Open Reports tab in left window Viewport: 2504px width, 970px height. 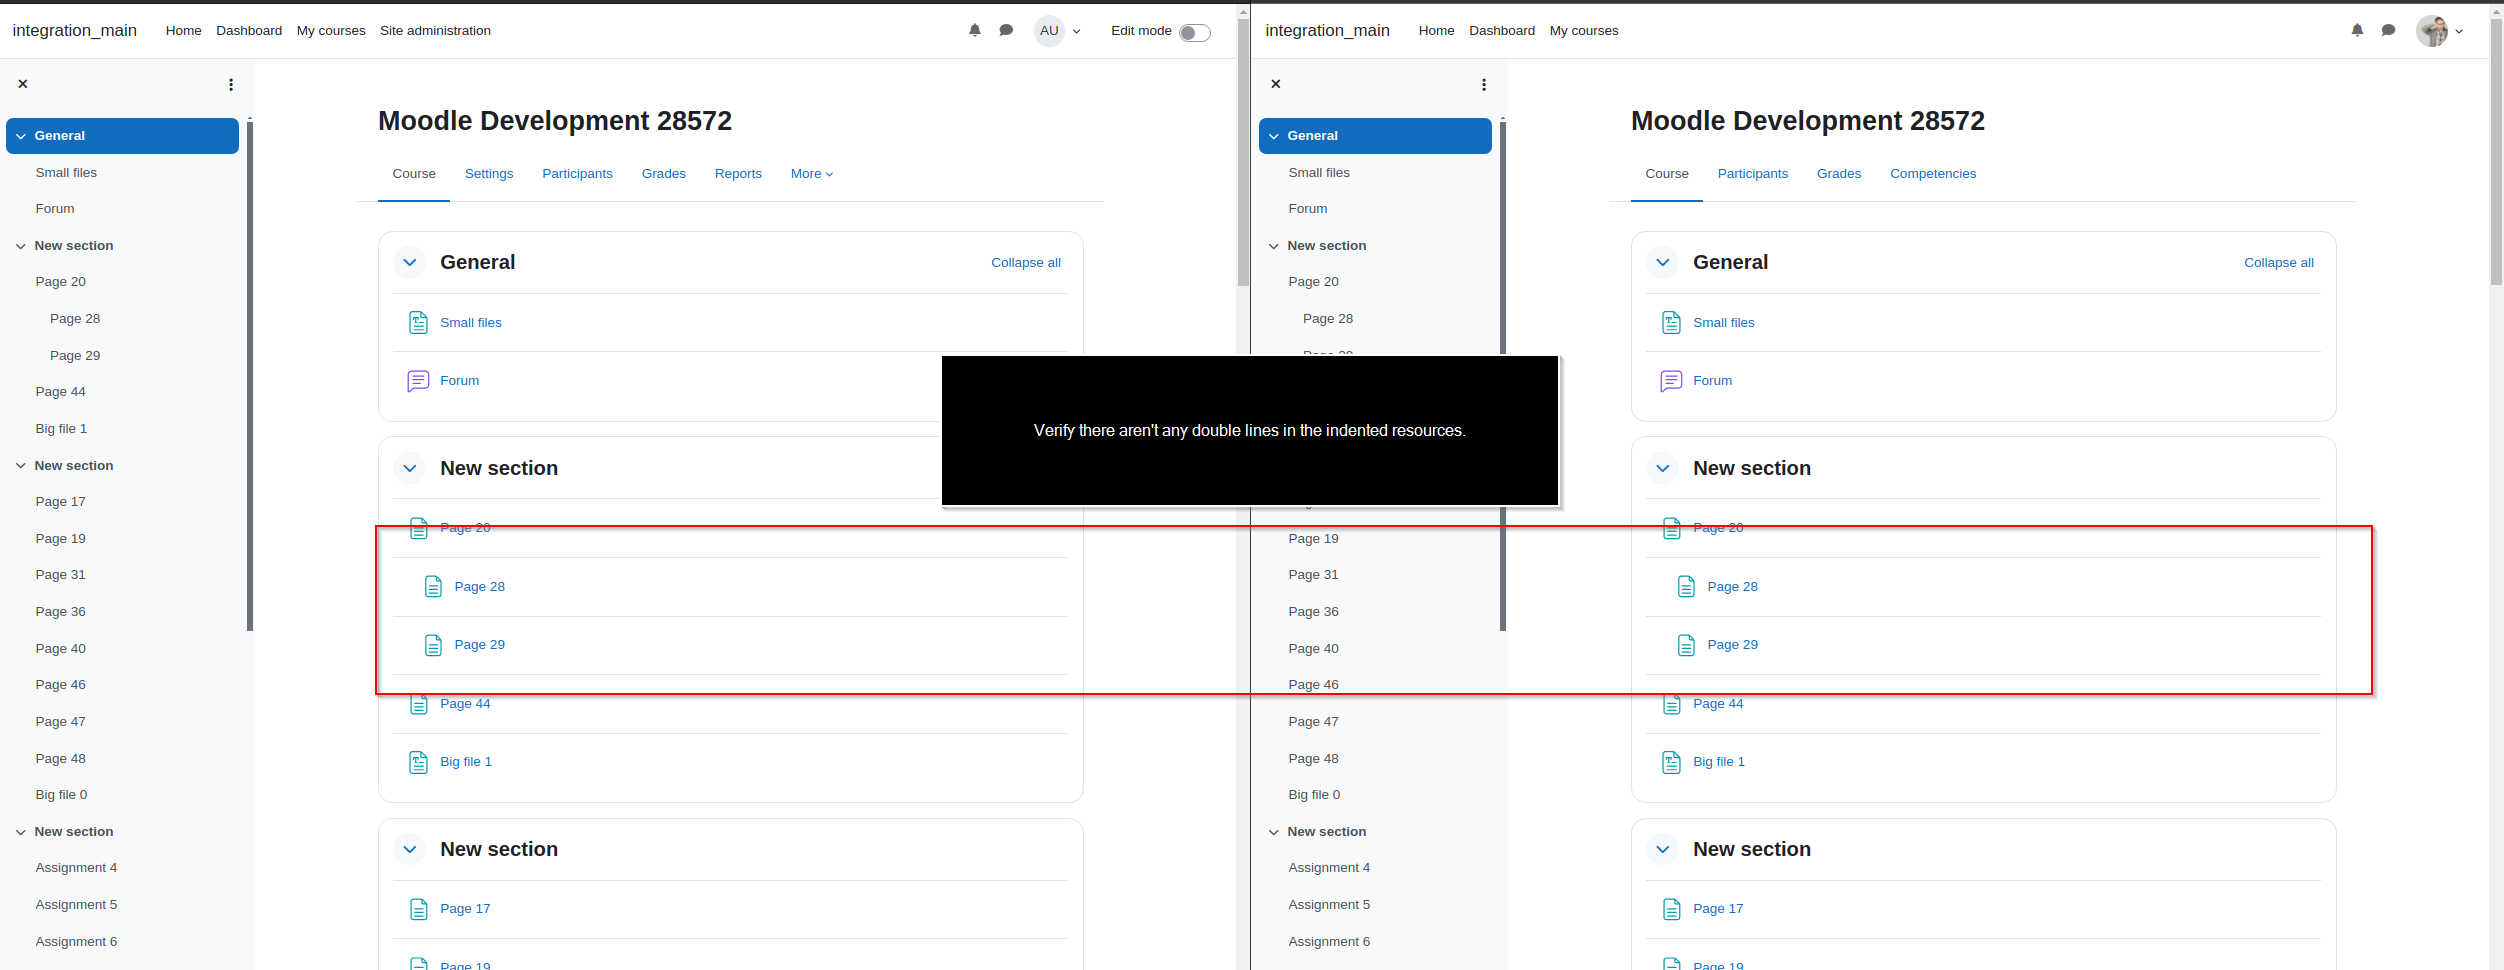[738, 174]
